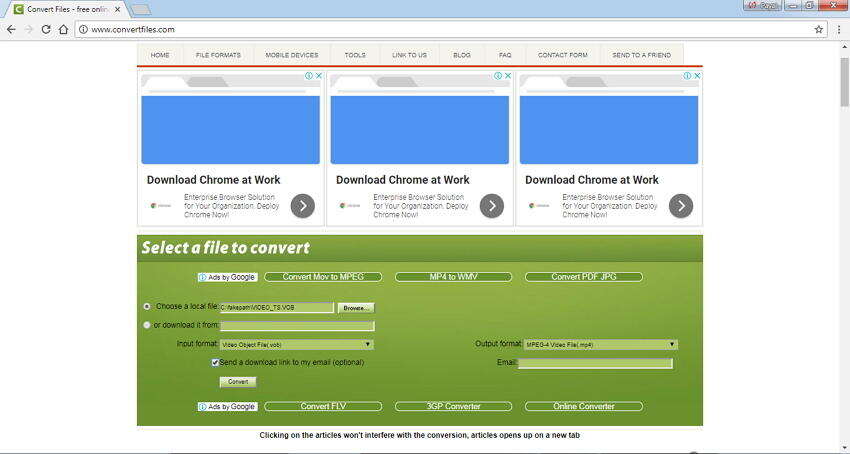Click the first Download Chrome at Work headline
The height and width of the screenshot is (454, 850).
(x=214, y=180)
